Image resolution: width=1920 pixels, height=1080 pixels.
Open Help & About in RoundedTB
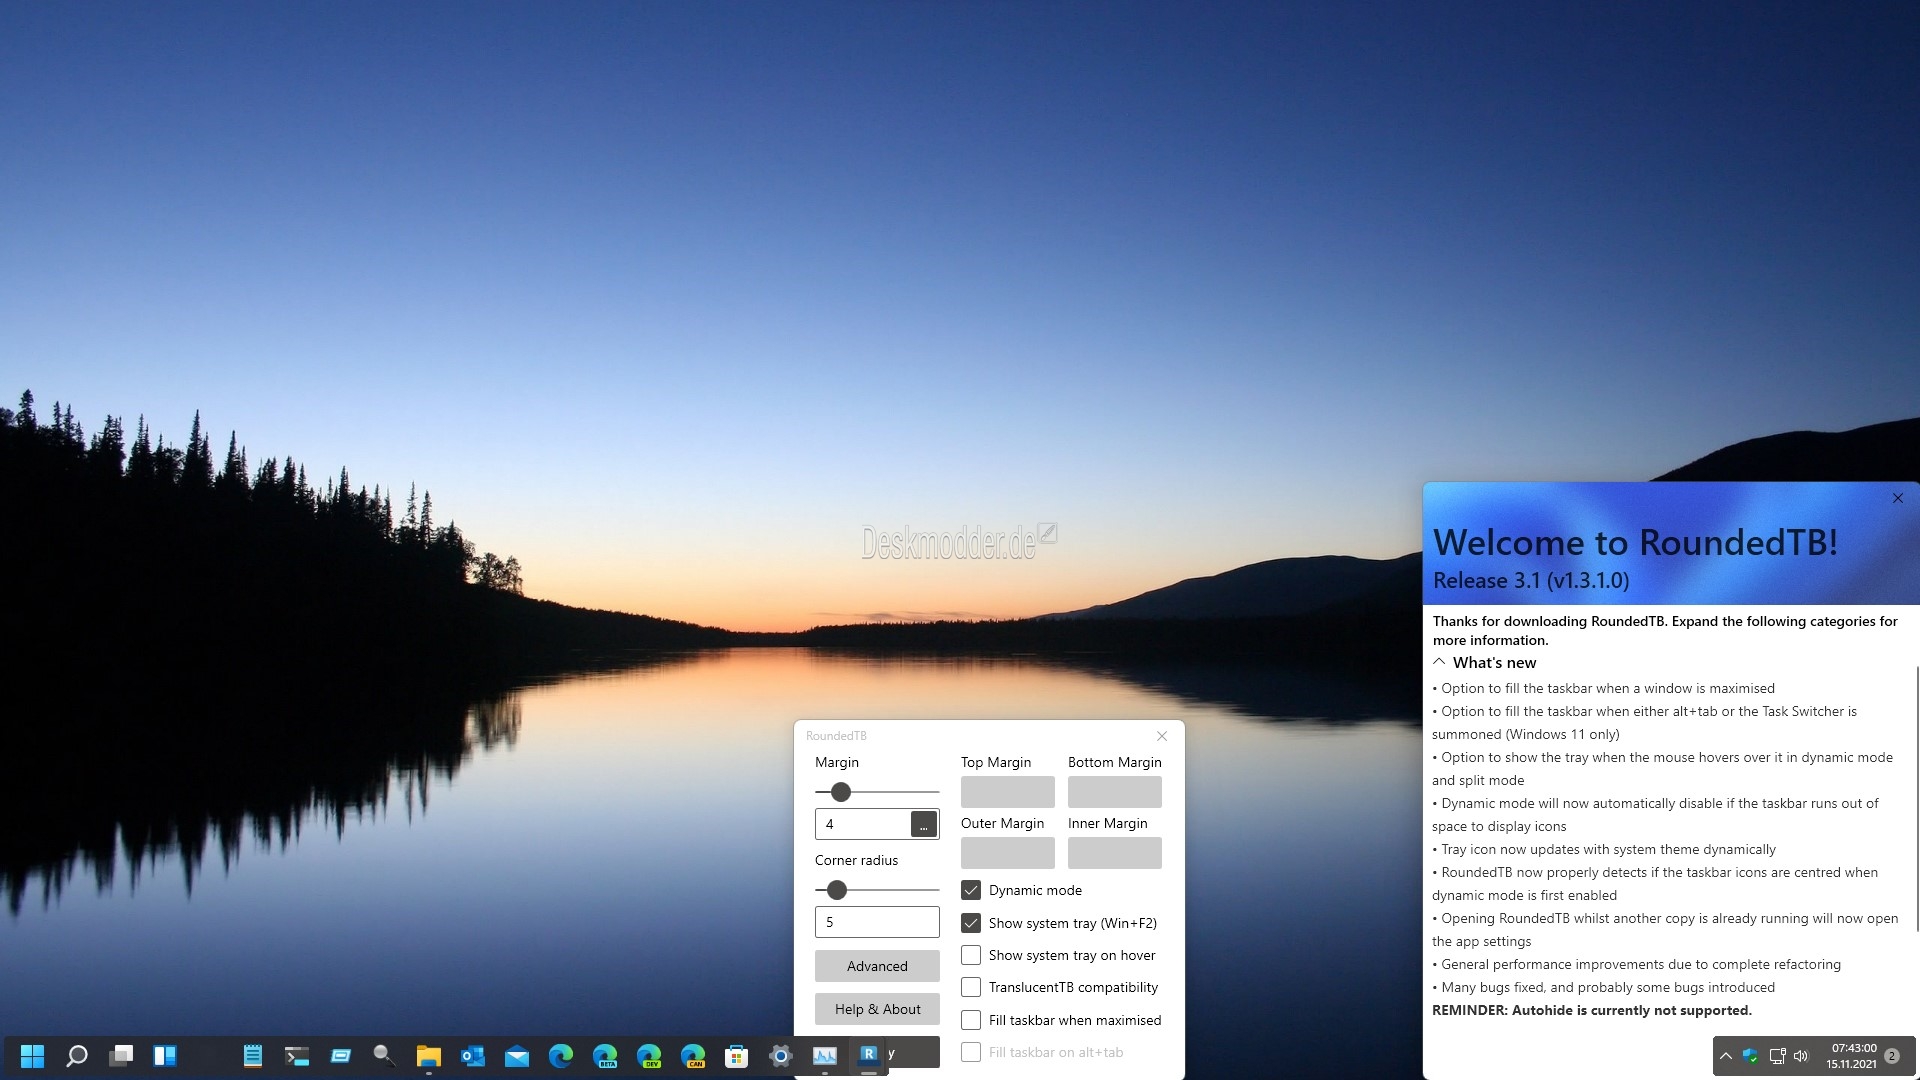(x=877, y=1009)
